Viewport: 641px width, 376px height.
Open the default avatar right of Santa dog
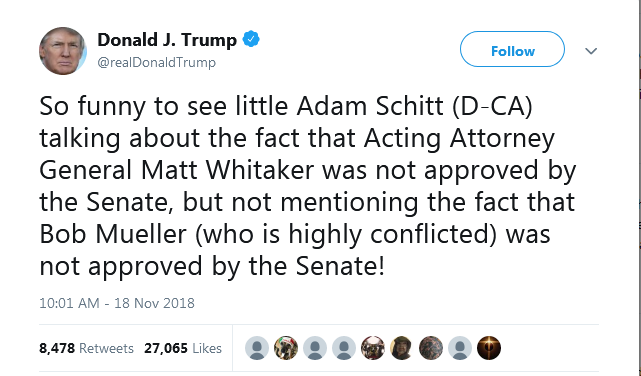pyautogui.click(x=315, y=348)
